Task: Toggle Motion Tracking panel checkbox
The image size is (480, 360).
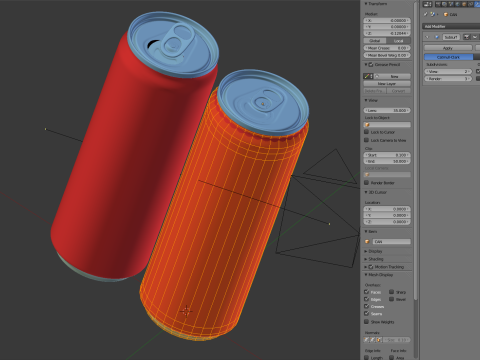Action: tap(371, 267)
